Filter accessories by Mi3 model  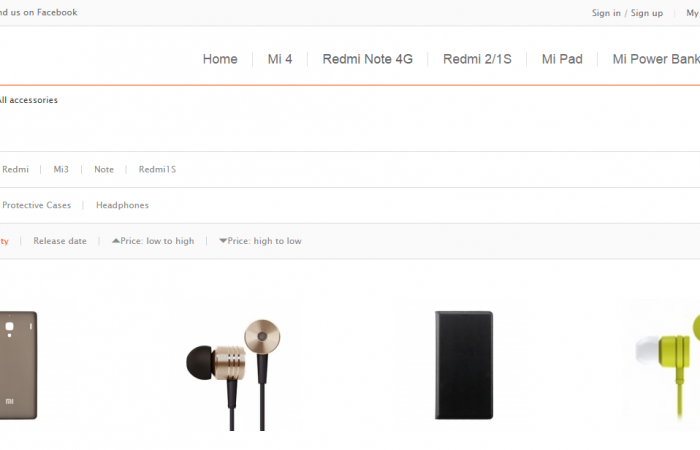coord(61,170)
